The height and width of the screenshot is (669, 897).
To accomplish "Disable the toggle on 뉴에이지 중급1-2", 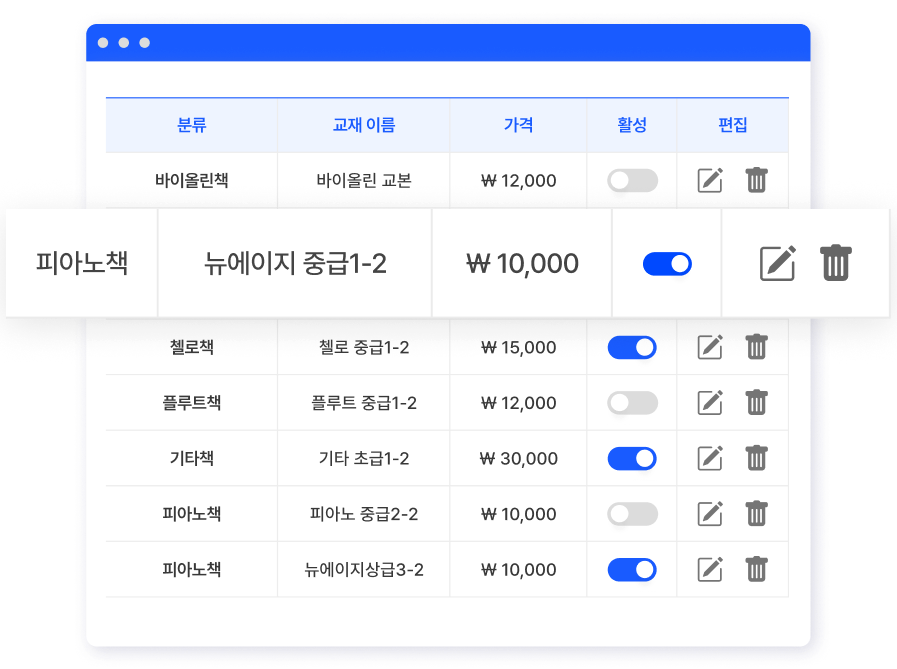I will coord(666,263).
